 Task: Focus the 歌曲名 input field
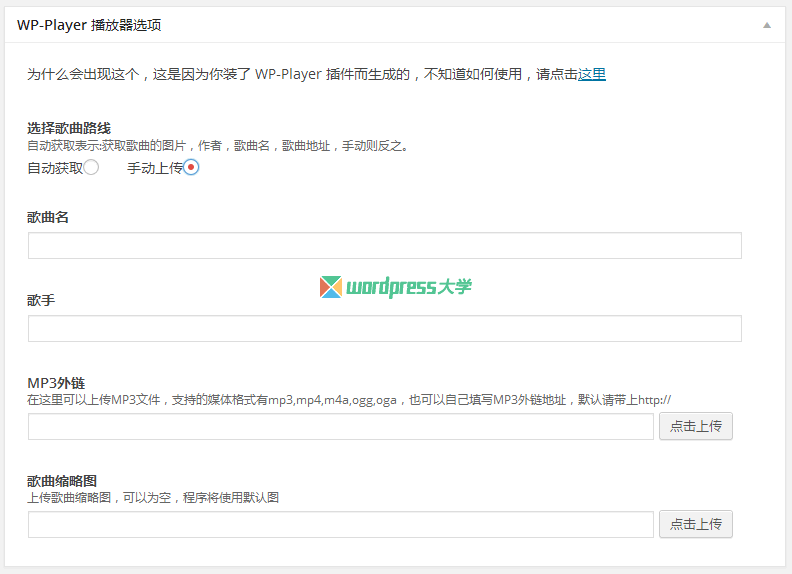(x=385, y=246)
